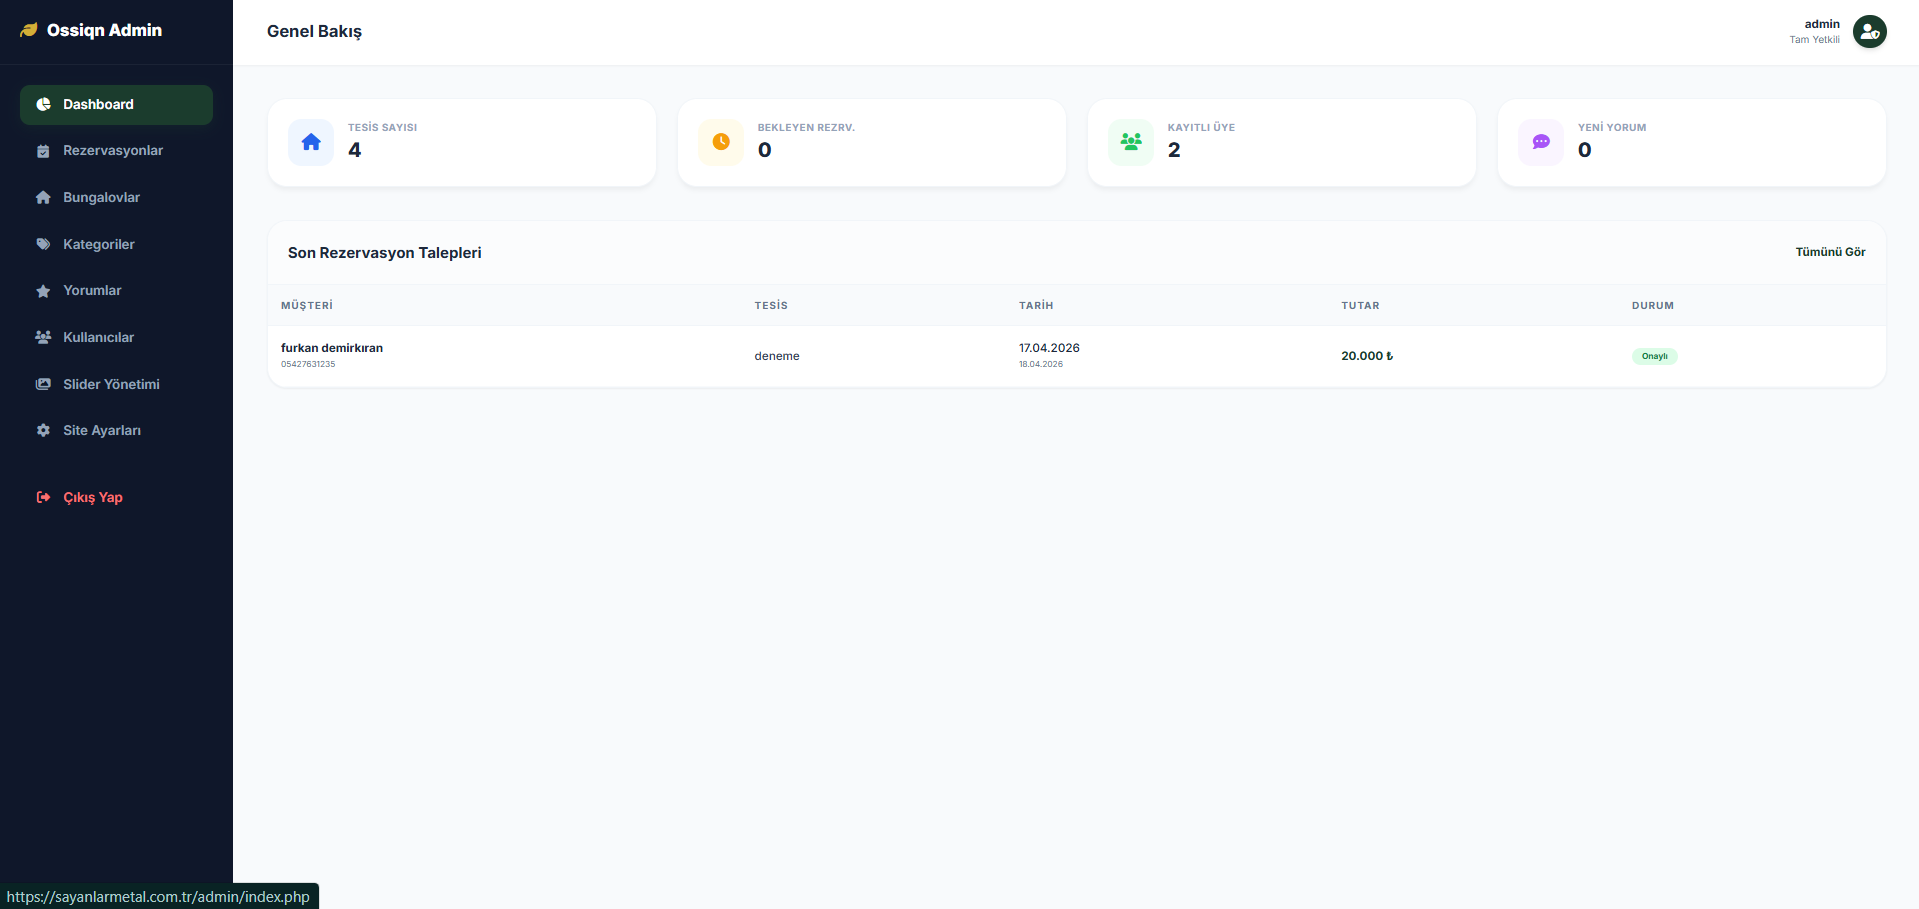Click the Kayıtlı Üye value 2
Viewport: 1919px width, 909px height.
[1174, 150]
